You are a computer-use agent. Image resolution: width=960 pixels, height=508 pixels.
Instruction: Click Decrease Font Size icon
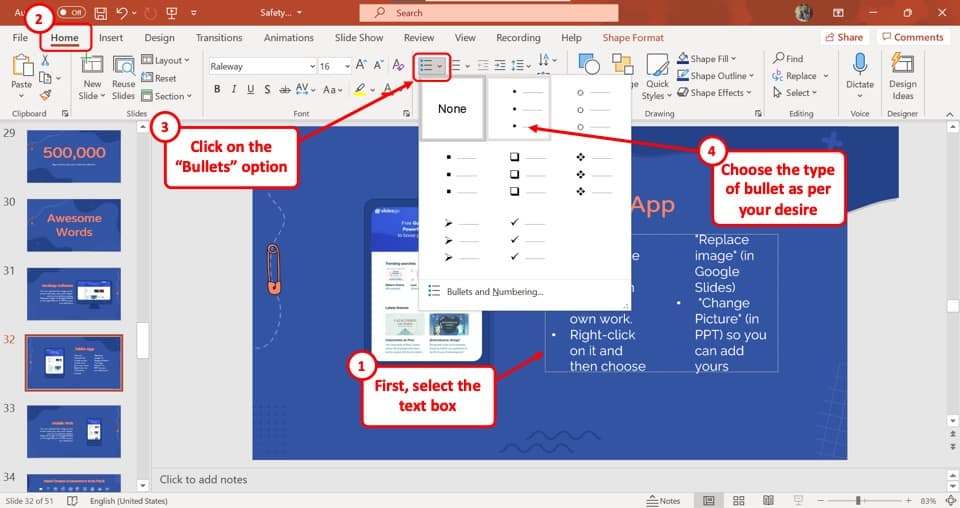tap(379, 65)
